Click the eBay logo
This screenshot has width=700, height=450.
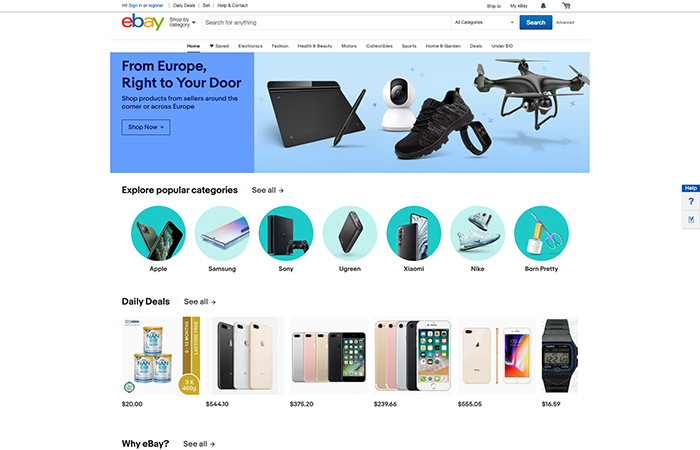[x=143, y=22]
